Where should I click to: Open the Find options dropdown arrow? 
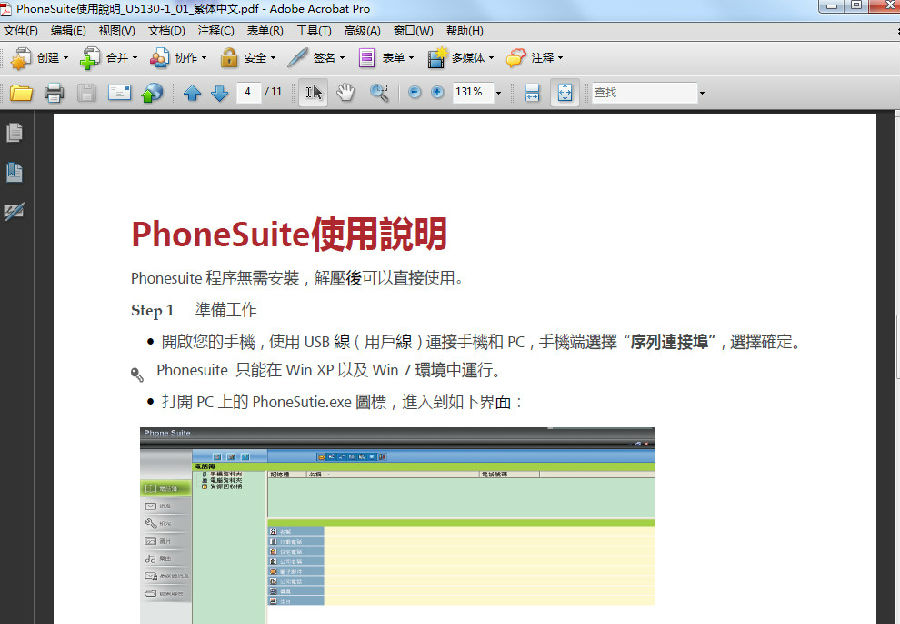(702, 93)
